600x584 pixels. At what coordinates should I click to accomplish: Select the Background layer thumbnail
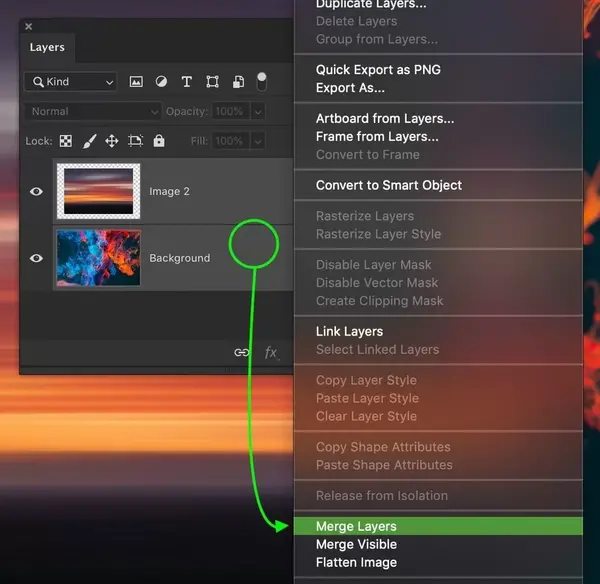99,258
